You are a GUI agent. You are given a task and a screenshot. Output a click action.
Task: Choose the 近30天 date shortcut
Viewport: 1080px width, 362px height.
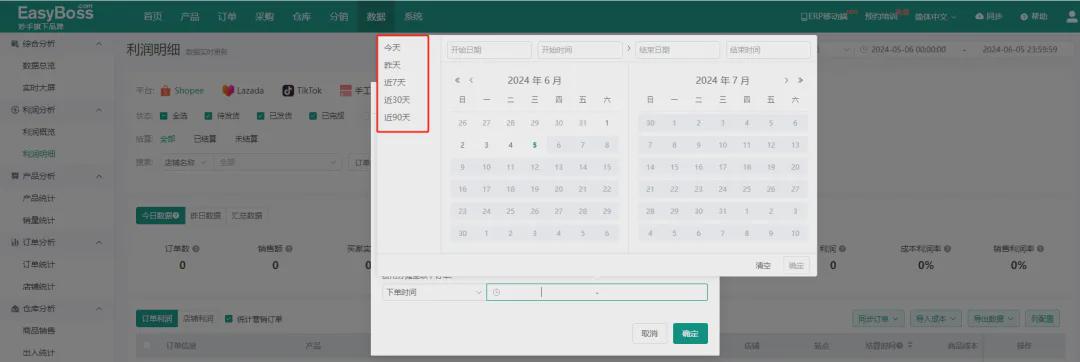397,100
